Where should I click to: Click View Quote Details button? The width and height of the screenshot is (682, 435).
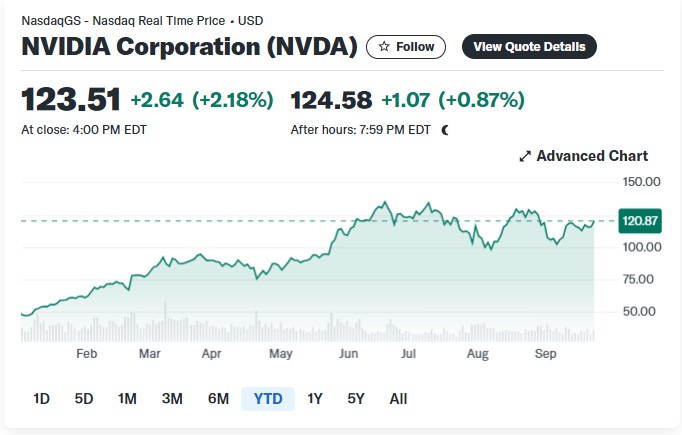coord(529,47)
